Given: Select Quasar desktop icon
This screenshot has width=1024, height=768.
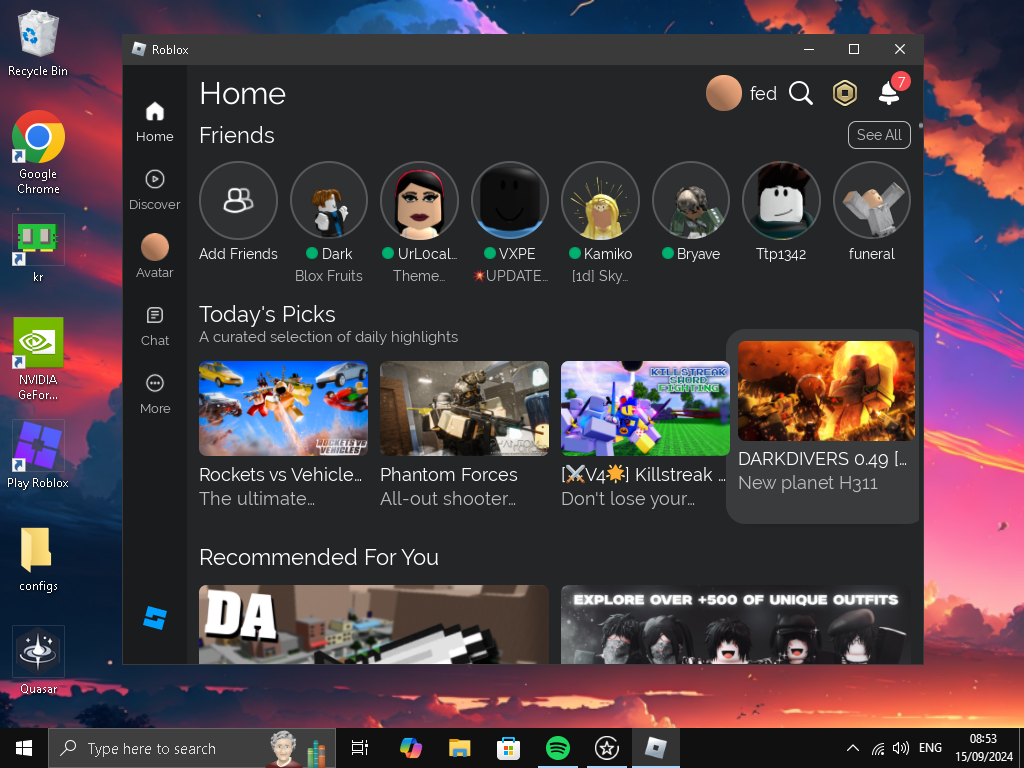Looking at the screenshot, I should [38, 660].
